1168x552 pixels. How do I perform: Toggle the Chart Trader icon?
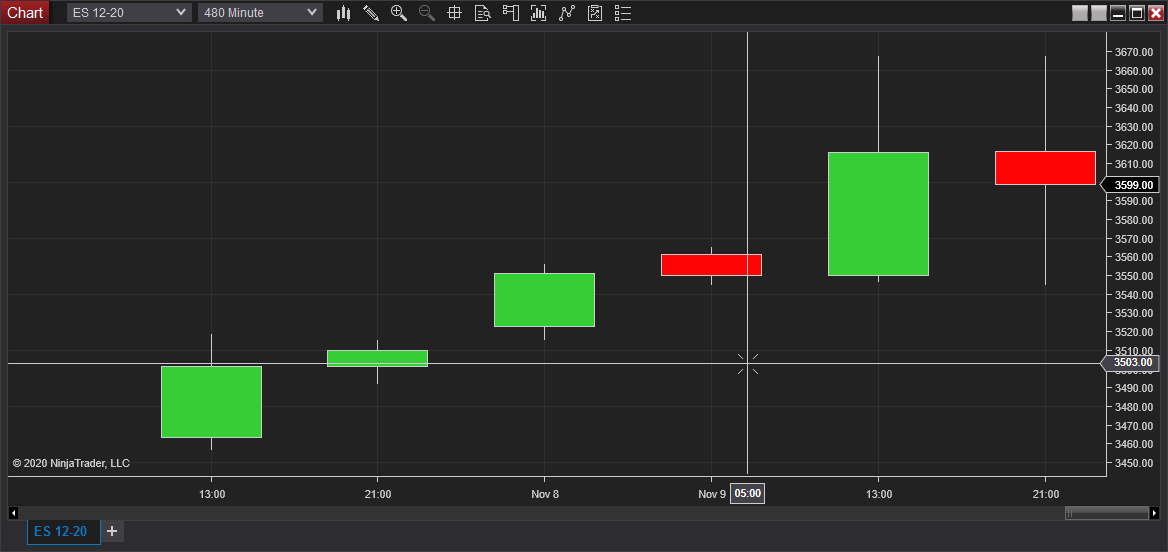pos(510,13)
